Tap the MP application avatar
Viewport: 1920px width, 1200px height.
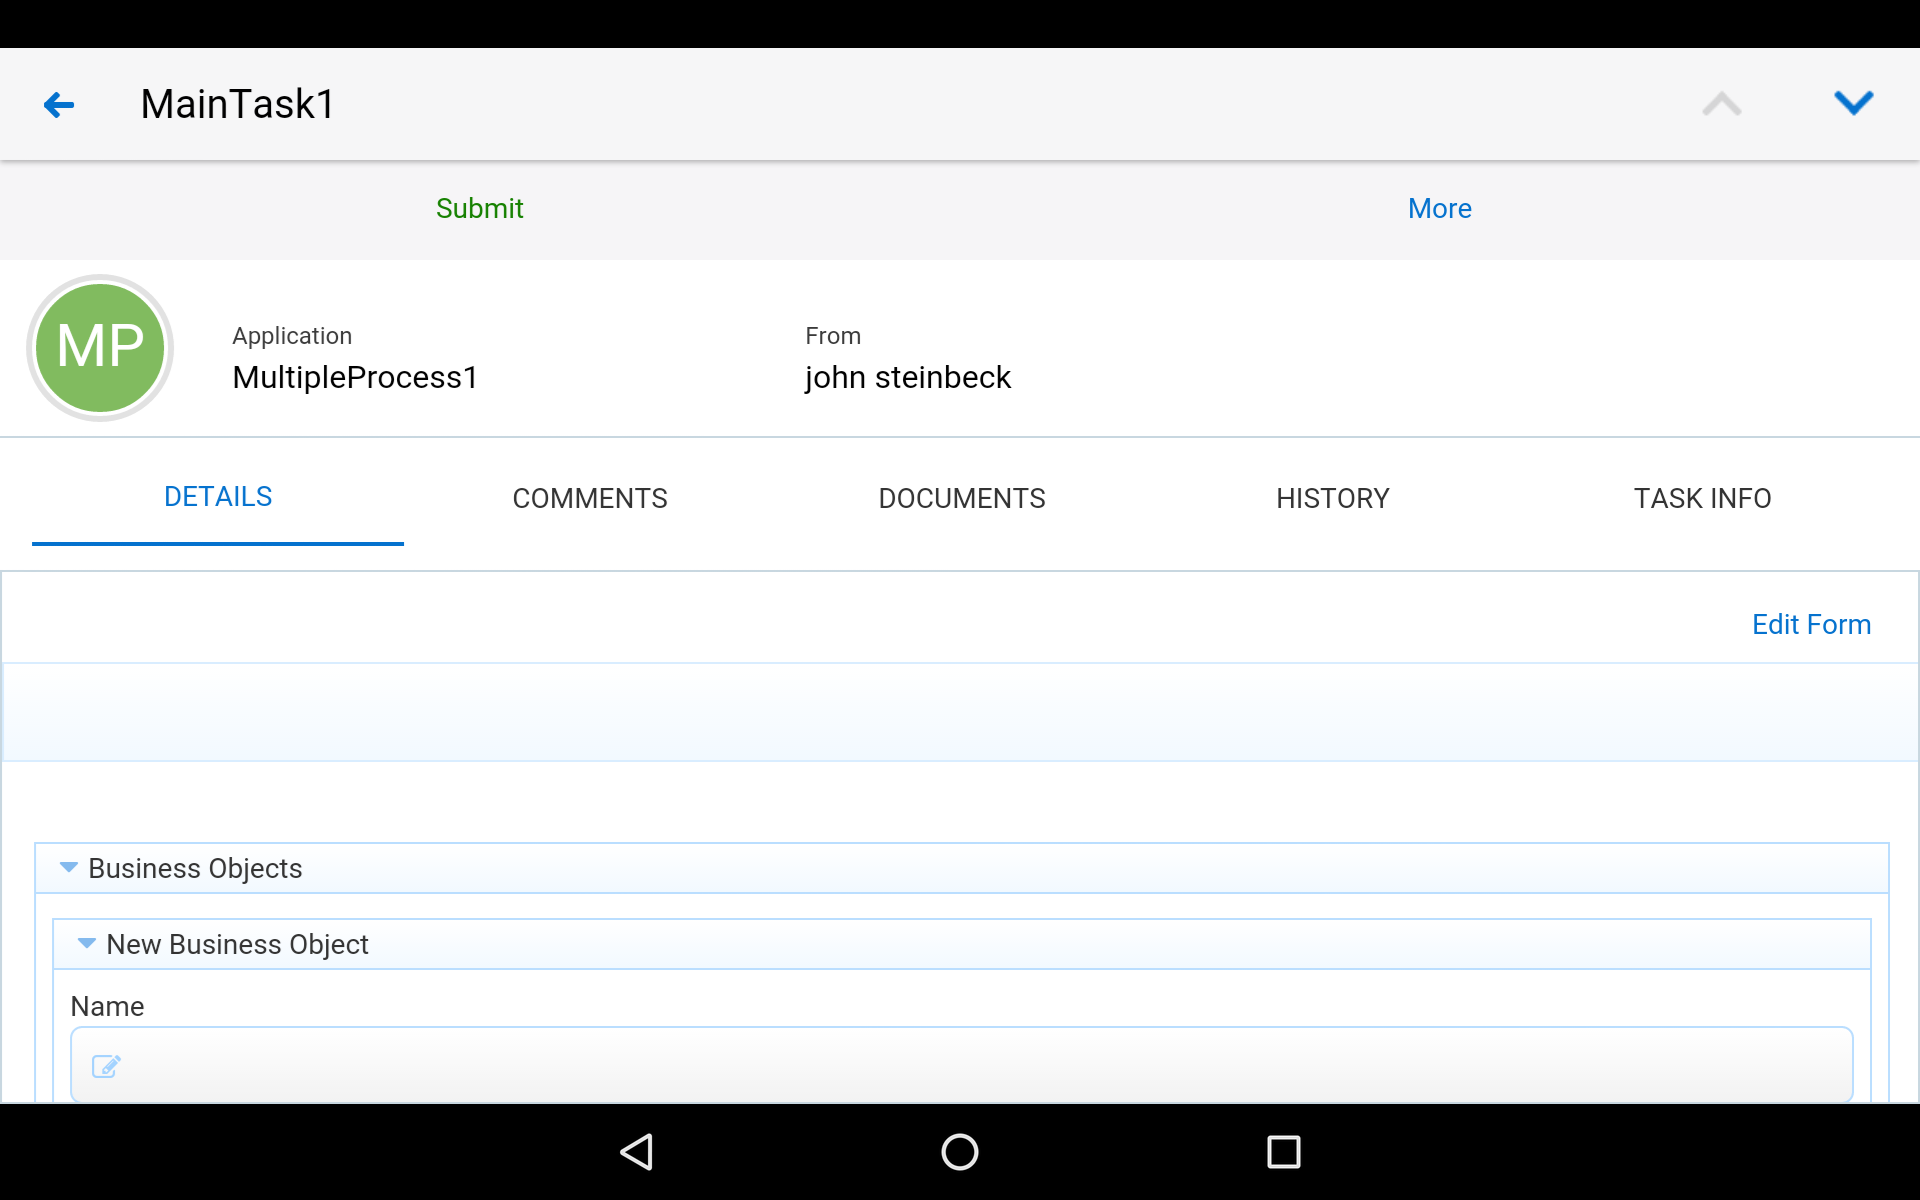(x=100, y=348)
